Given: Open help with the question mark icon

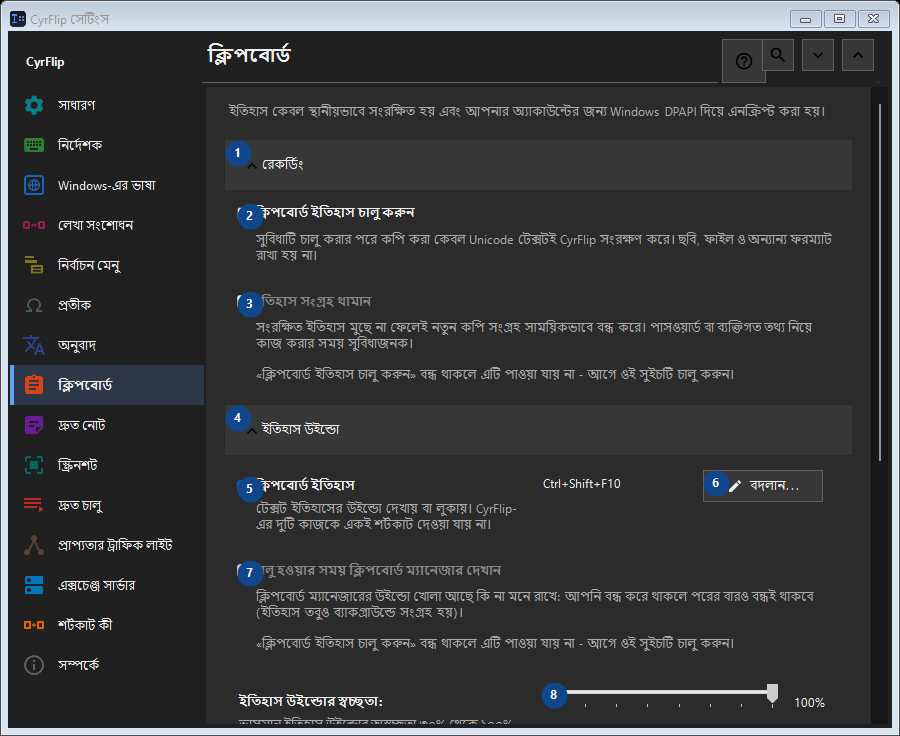Looking at the screenshot, I should (743, 61).
